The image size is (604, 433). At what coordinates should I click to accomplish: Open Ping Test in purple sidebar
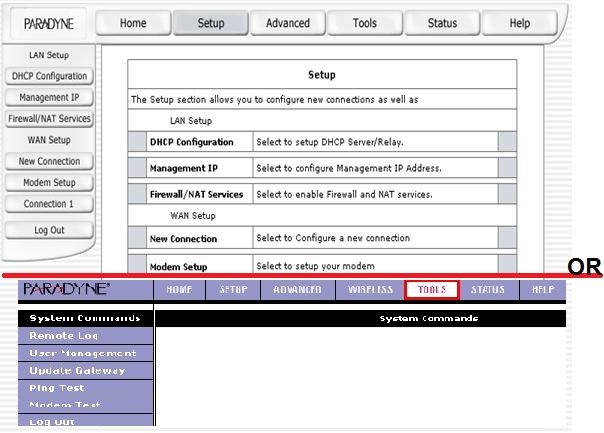coord(86,388)
